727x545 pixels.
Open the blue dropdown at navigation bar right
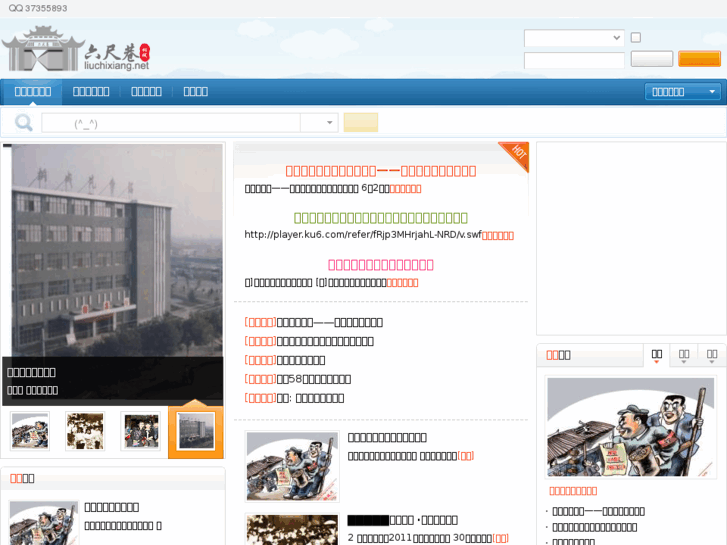[682, 91]
